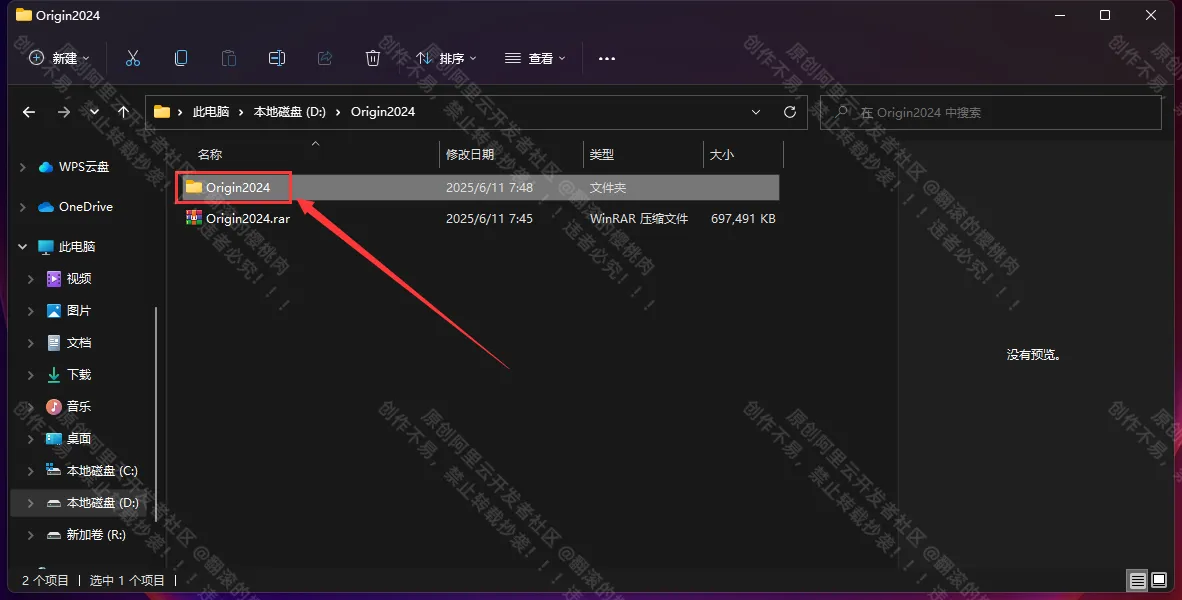Click 此电脑 in the address breadcrumb
This screenshot has height=600, width=1182.
click(211, 112)
